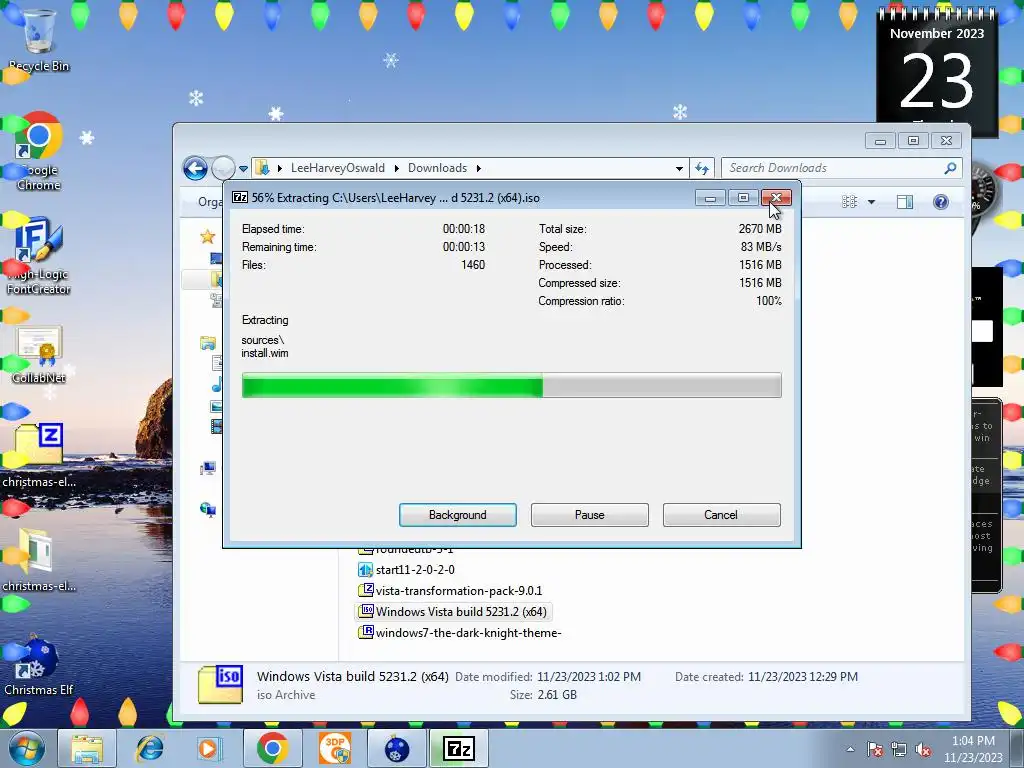Screen dimensions: 1024x768
Task: Open CollabNet desktop icon
Action: click(x=39, y=355)
